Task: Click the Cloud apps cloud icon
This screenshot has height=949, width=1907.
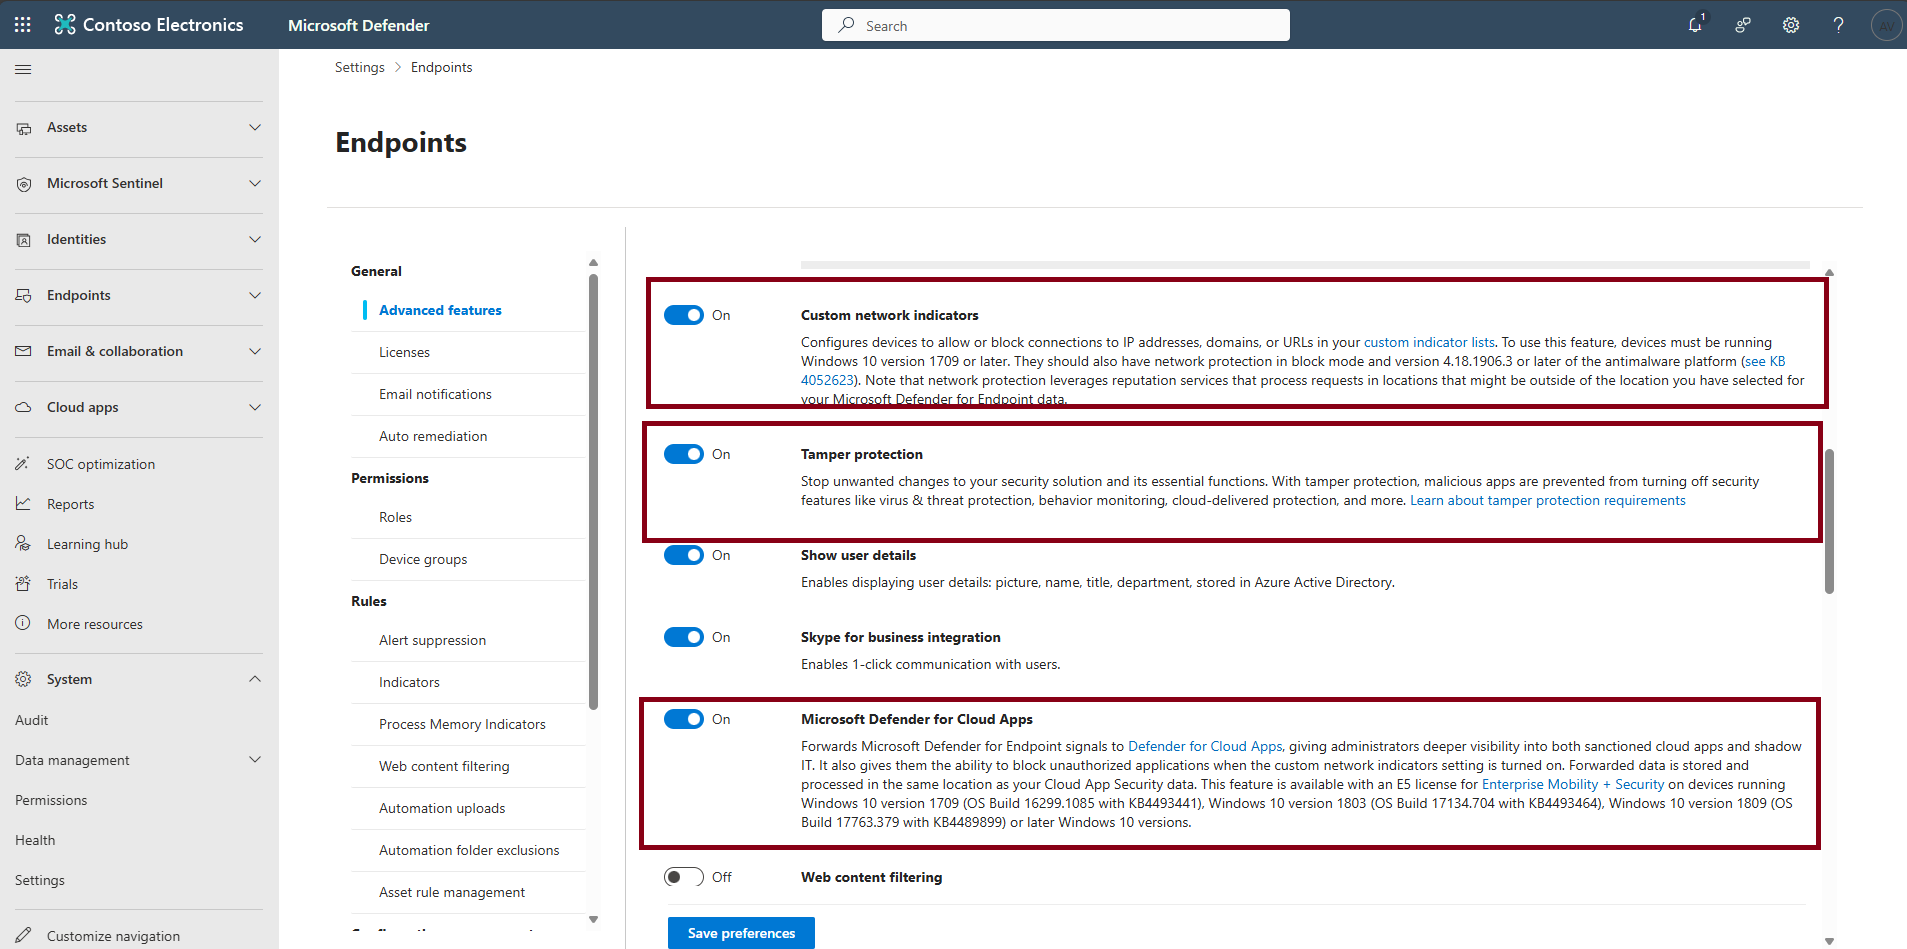Action: click(24, 407)
